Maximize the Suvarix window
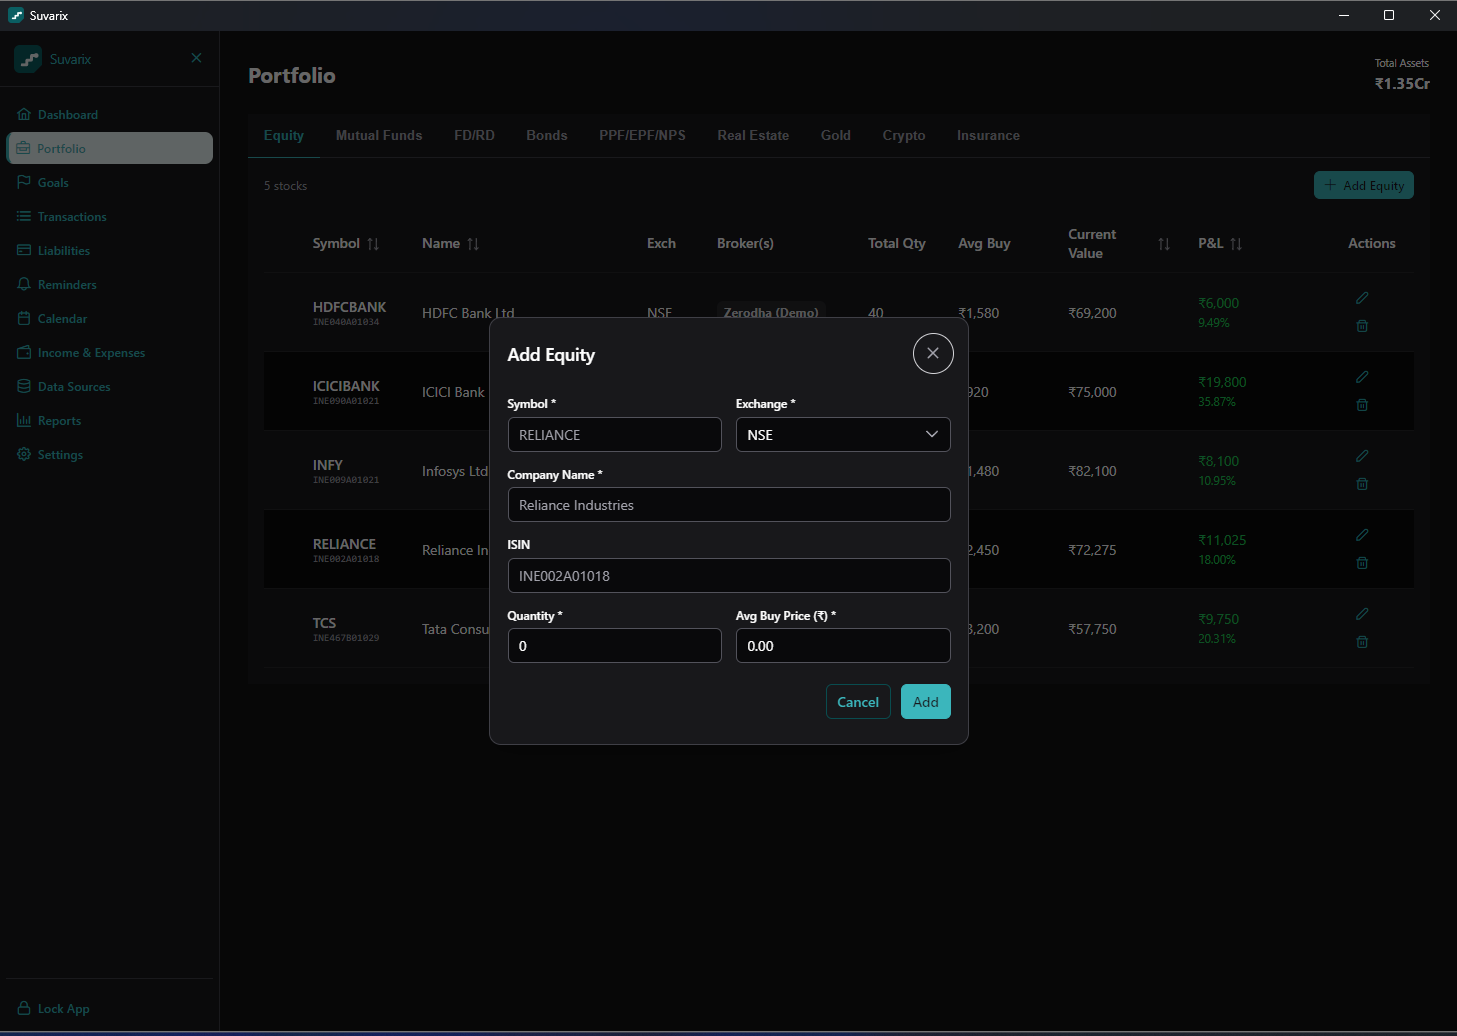This screenshot has height=1036, width=1457. (x=1389, y=15)
